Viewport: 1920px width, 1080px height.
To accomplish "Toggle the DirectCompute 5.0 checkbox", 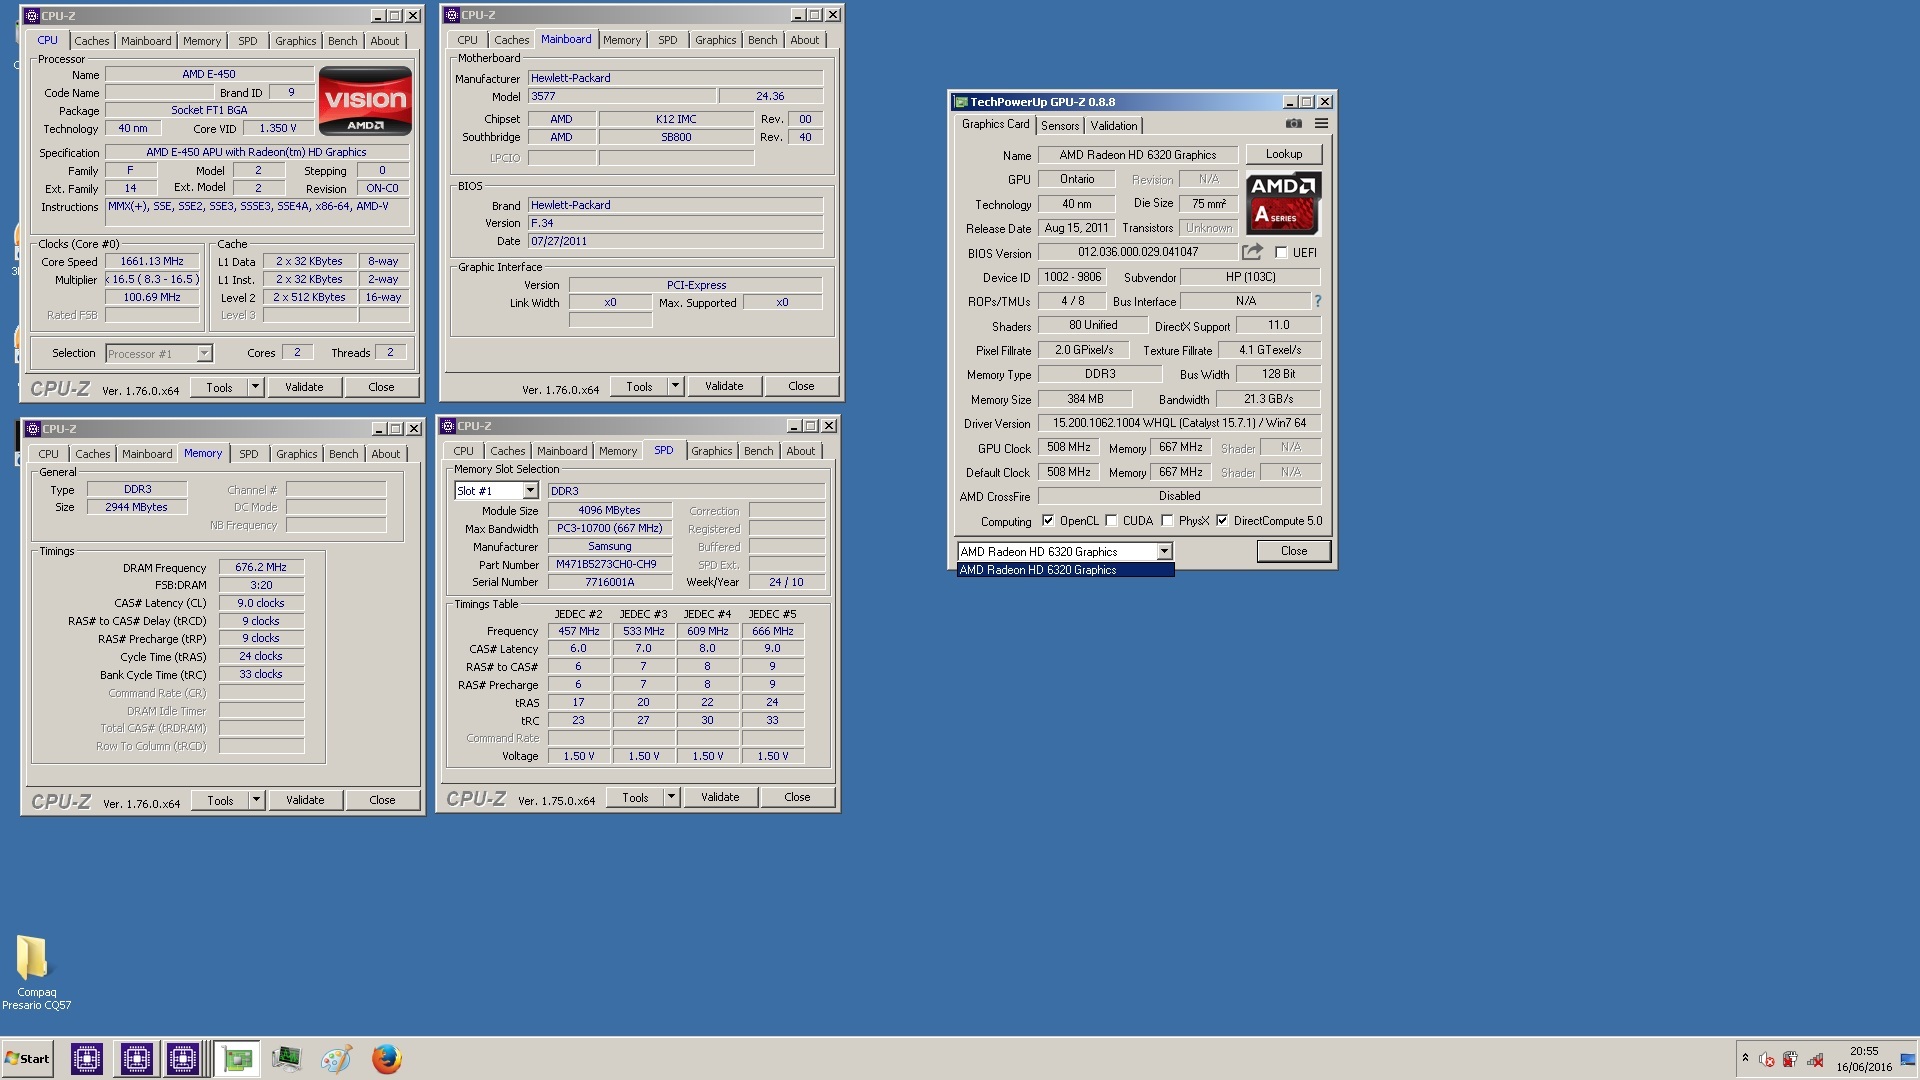I will point(1222,521).
